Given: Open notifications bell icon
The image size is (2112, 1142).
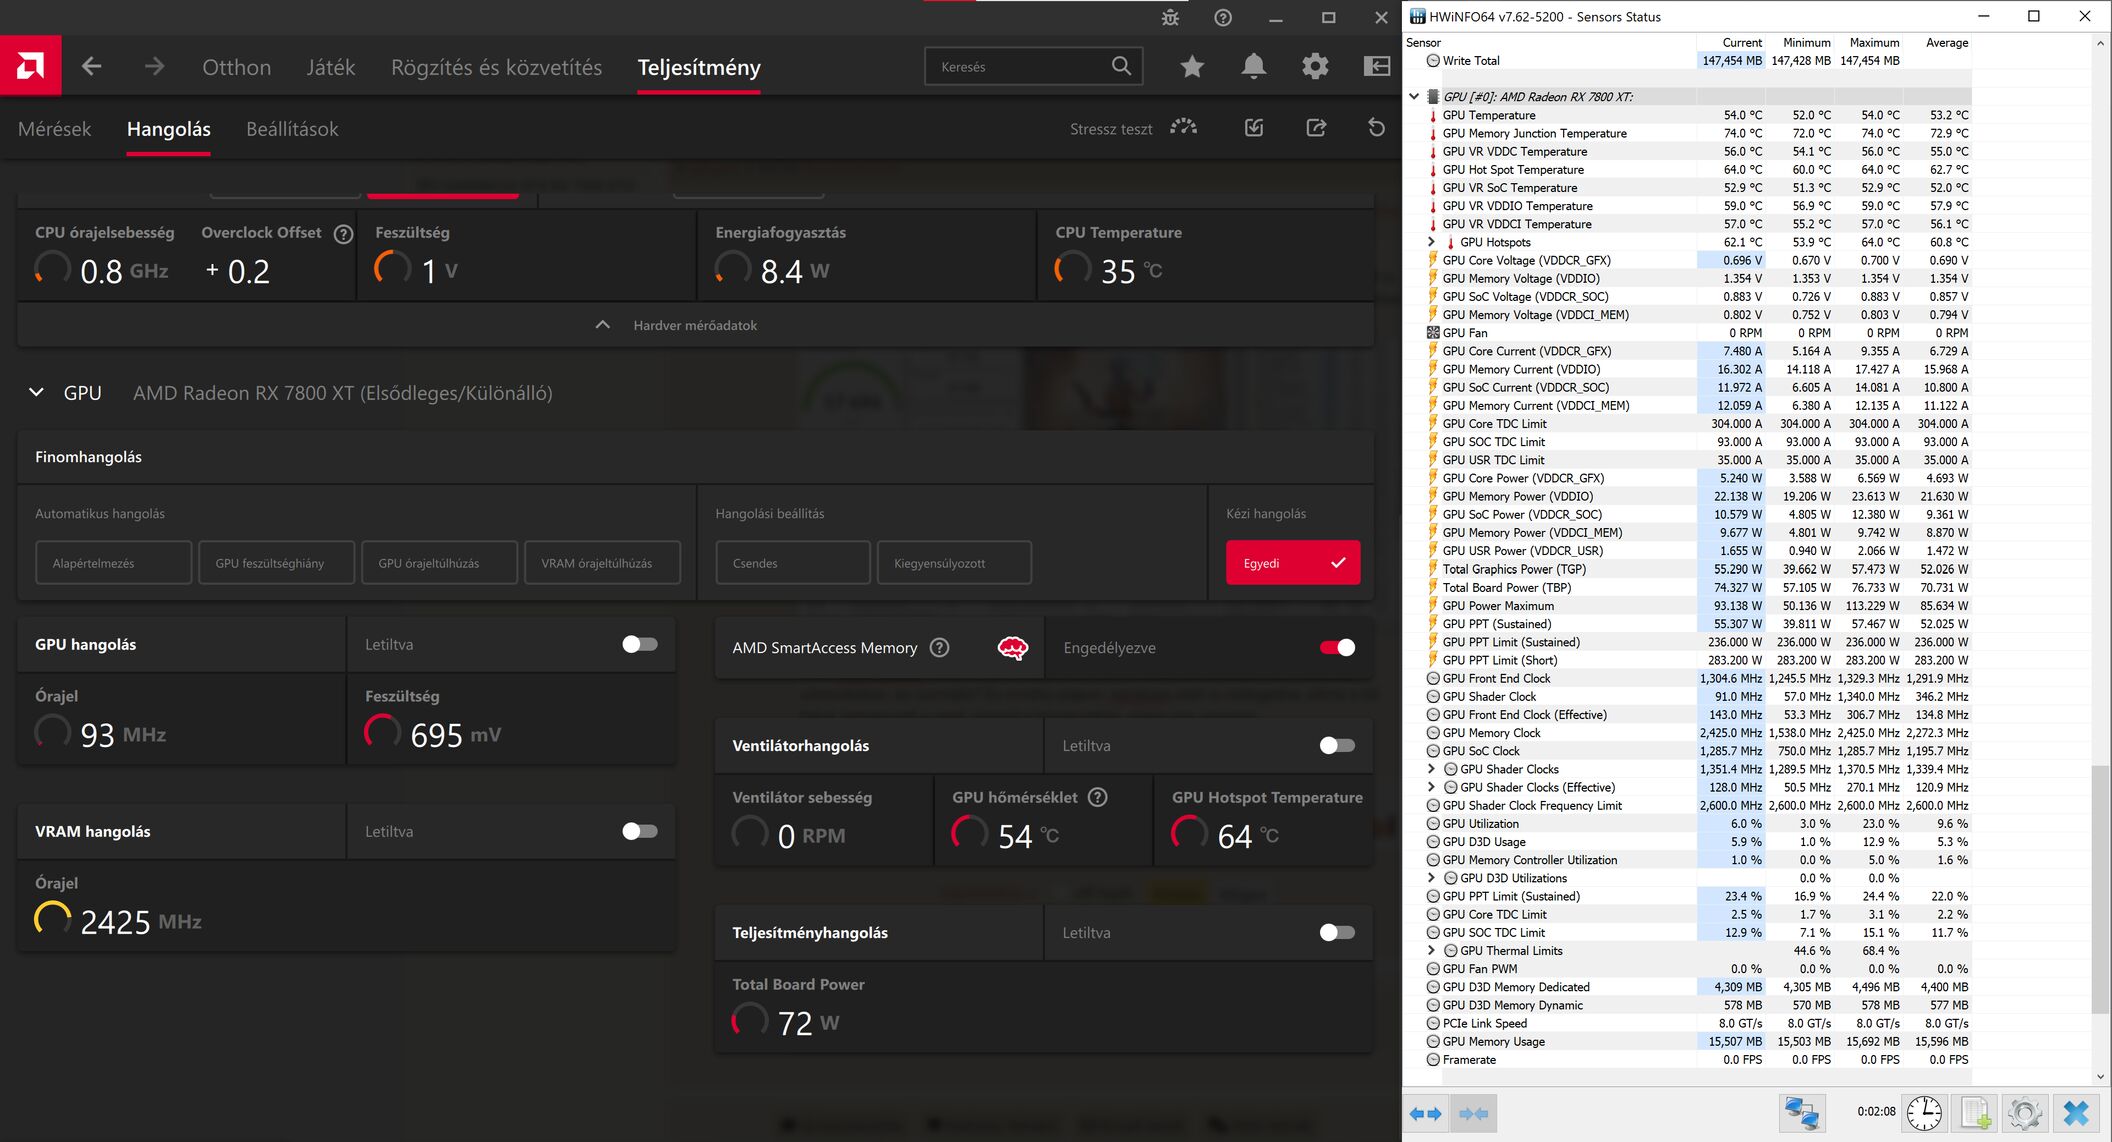Looking at the screenshot, I should pos(1253,67).
